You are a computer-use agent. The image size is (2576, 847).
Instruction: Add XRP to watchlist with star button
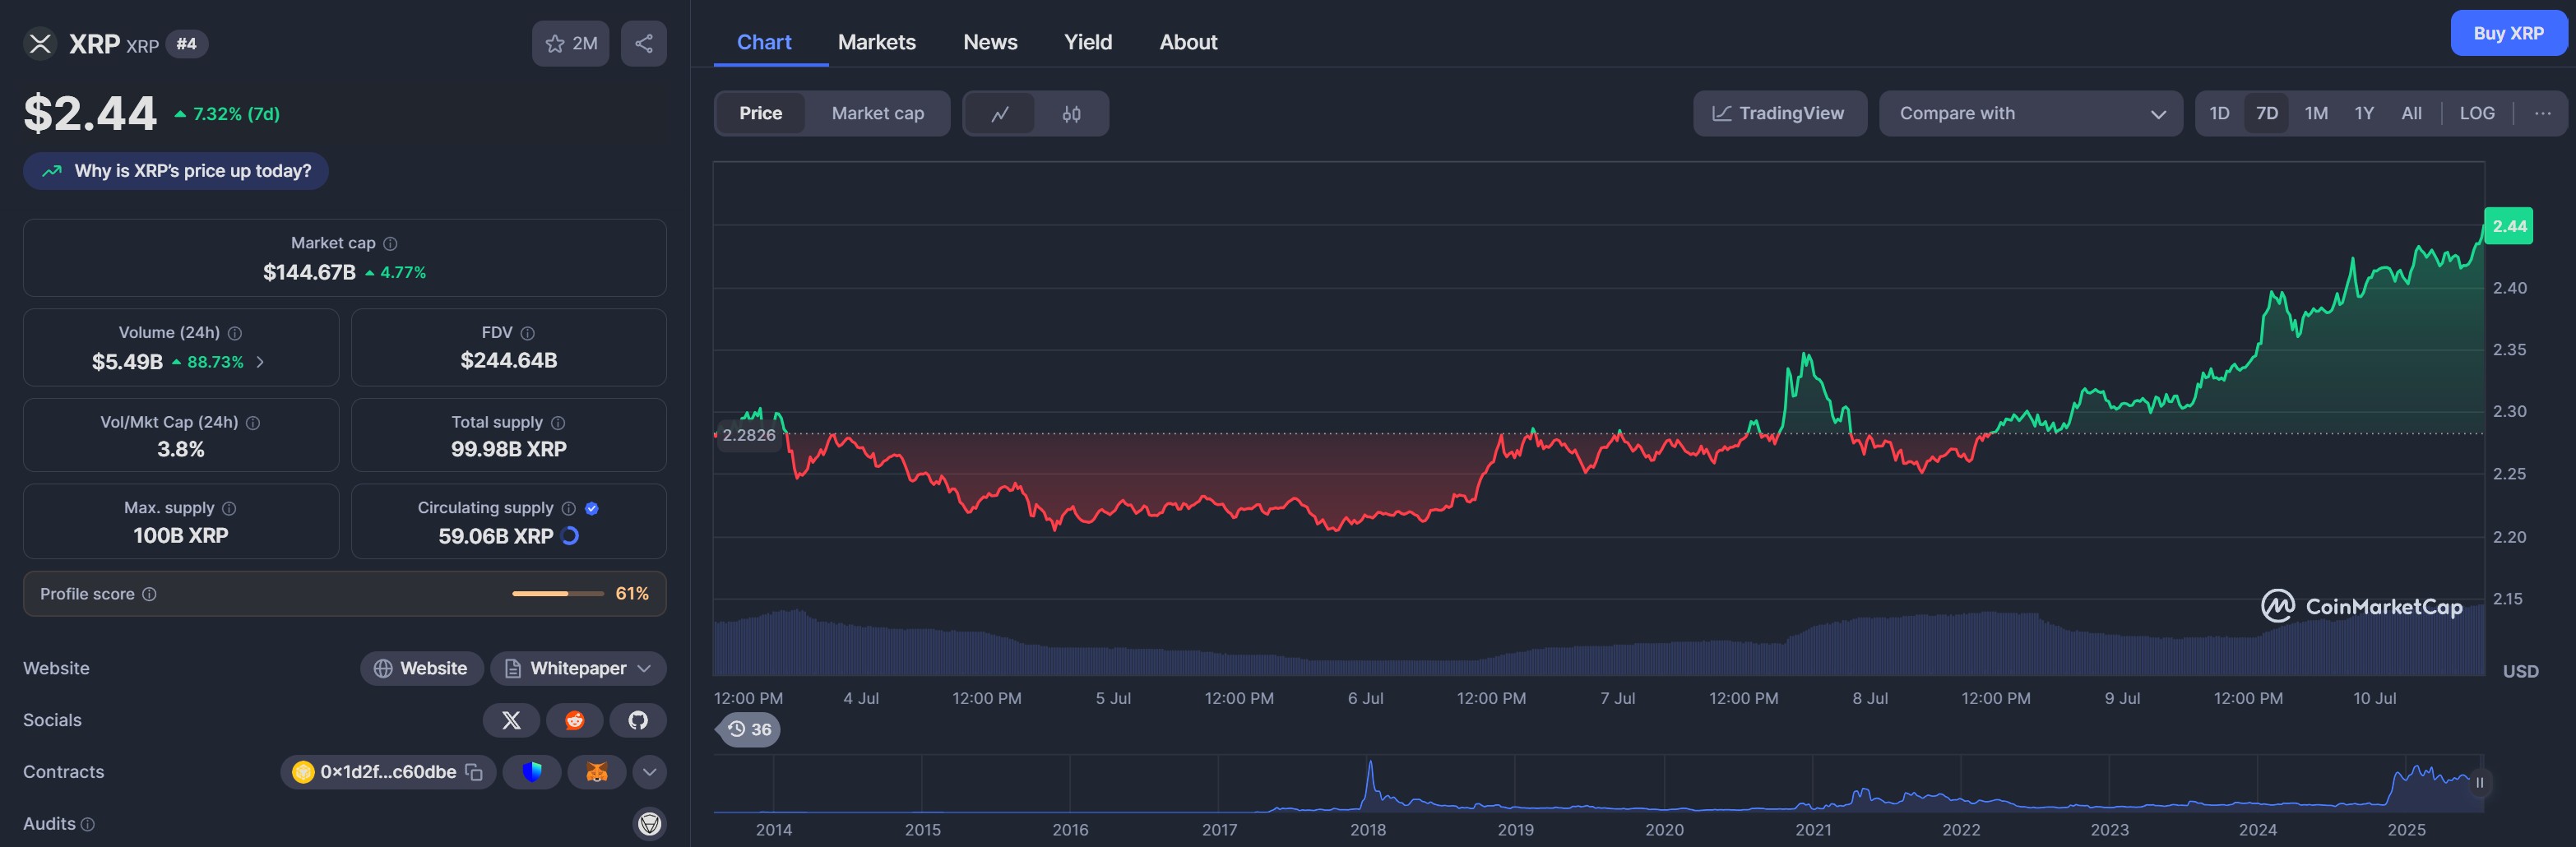pyautogui.click(x=570, y=43)
